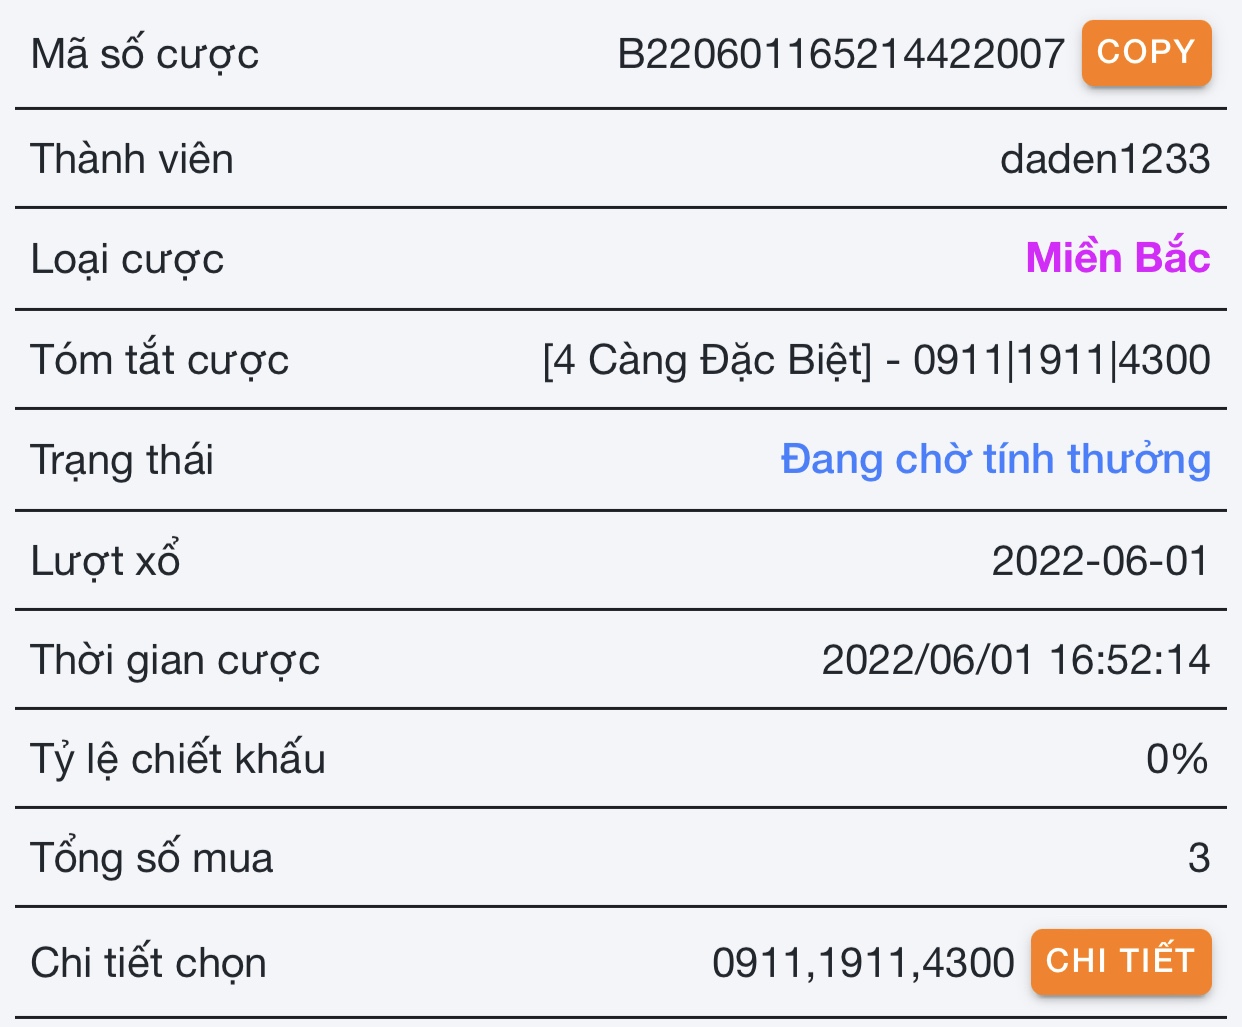
Task: Click the Chi tiết chọn label
Action: [149, 964]
